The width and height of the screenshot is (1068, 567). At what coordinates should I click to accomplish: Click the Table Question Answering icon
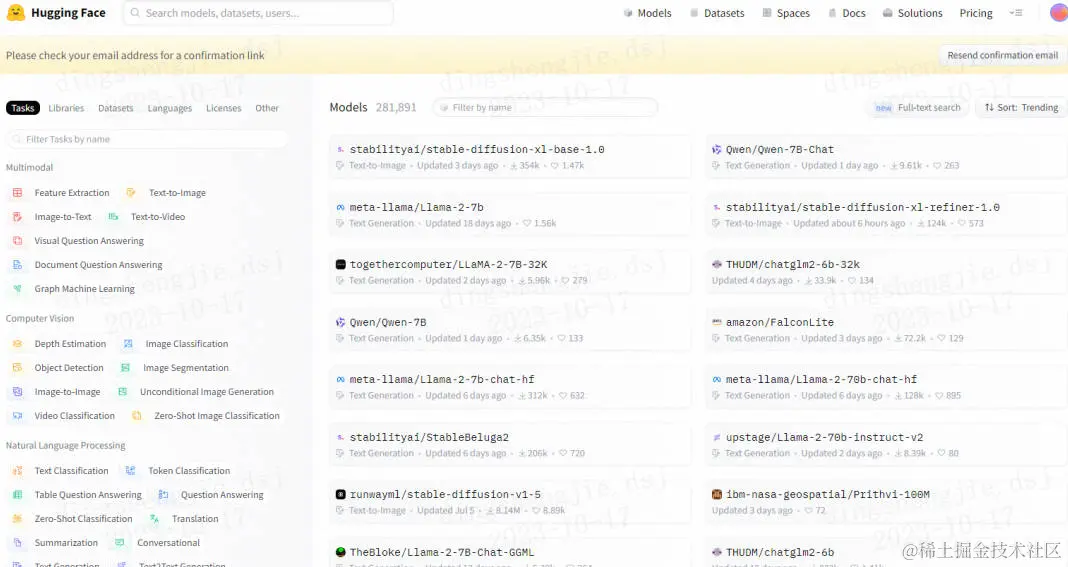18,495
